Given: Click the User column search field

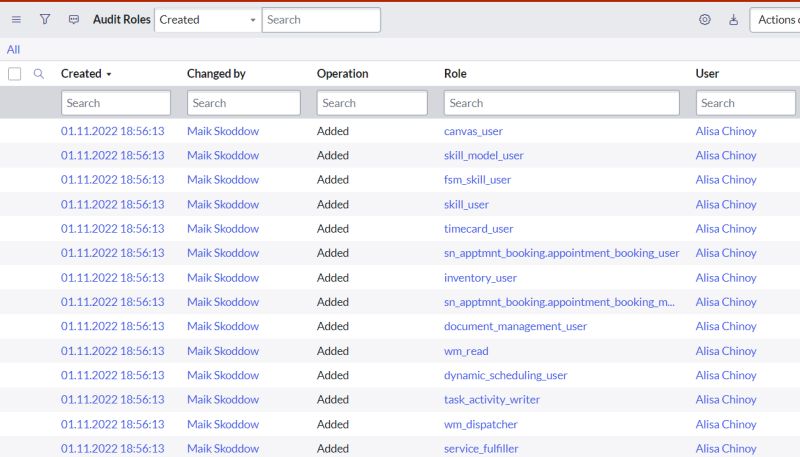Looking at the screenshot, I should (745, 103).
